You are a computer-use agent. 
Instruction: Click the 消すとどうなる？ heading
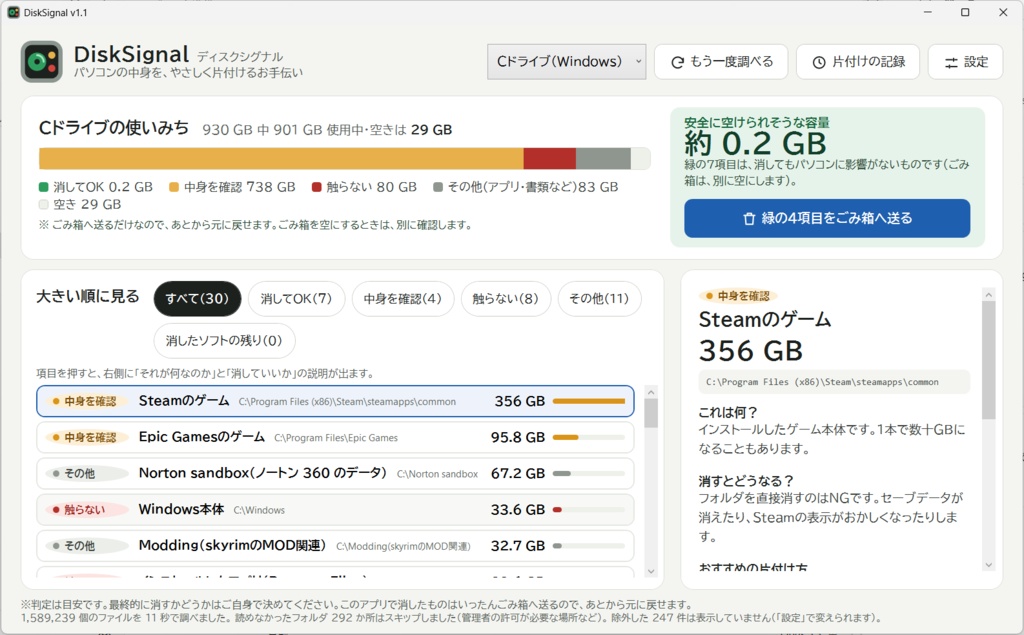coord(746,481)
